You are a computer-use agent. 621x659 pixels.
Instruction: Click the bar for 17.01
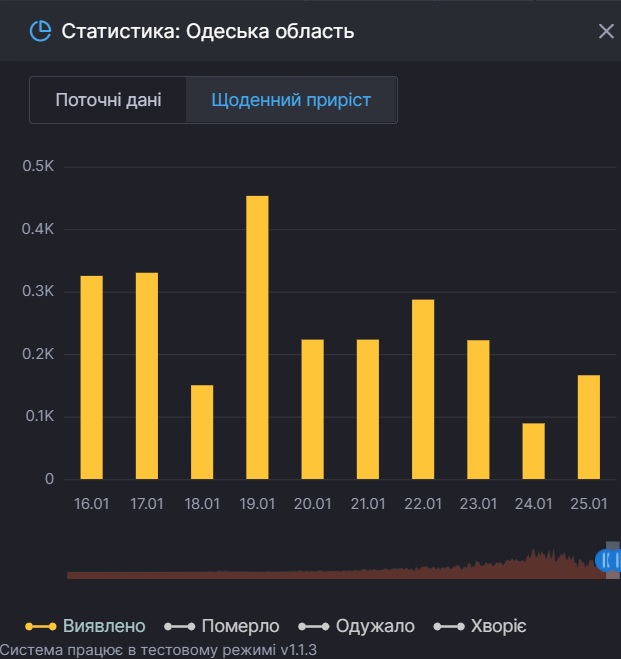tap(147, 375)
